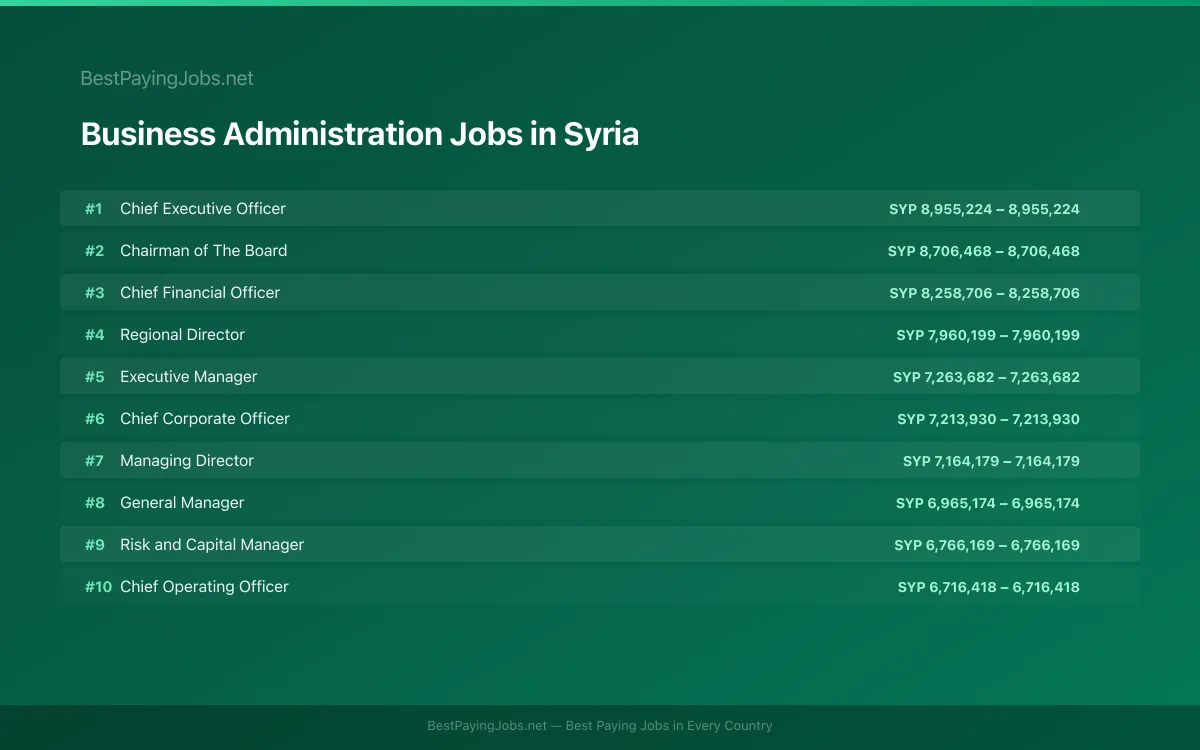Select the Regional Director job title
Viewport: 1200px width, 750px height.
182,334
